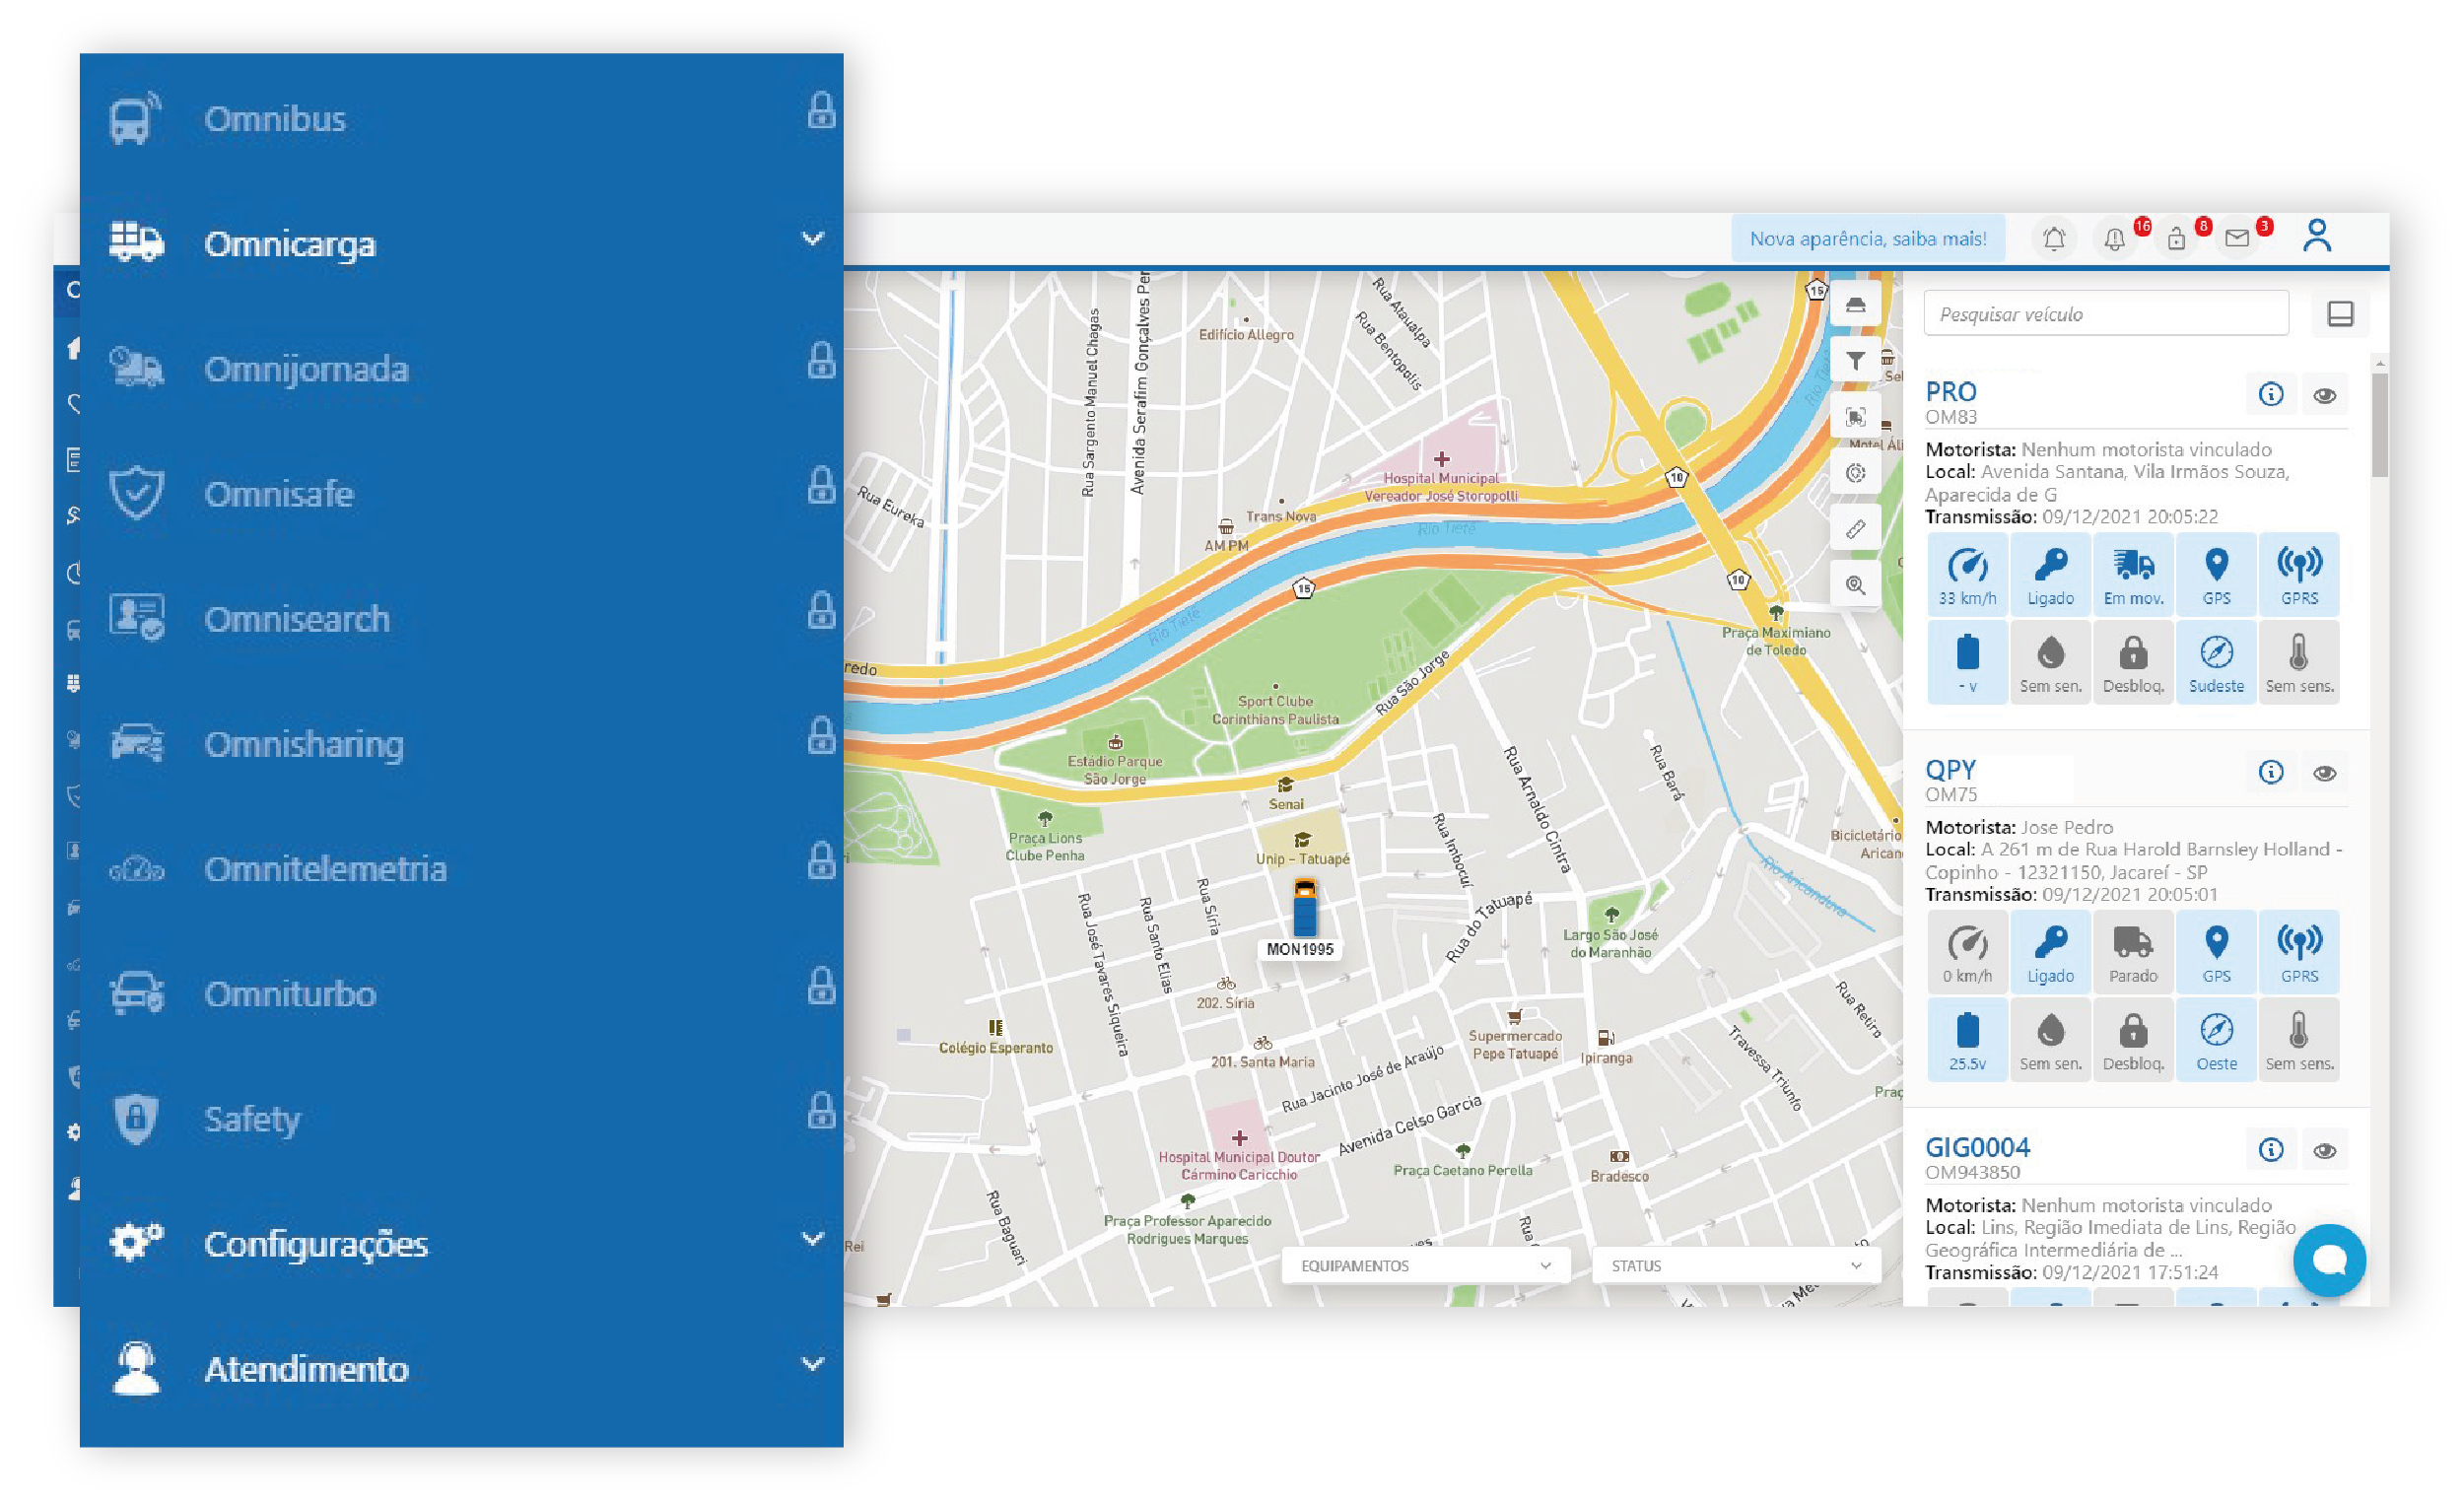Open the chat bubble support button
Screen dimensions: 2464x1502
coord(2329,1260)
